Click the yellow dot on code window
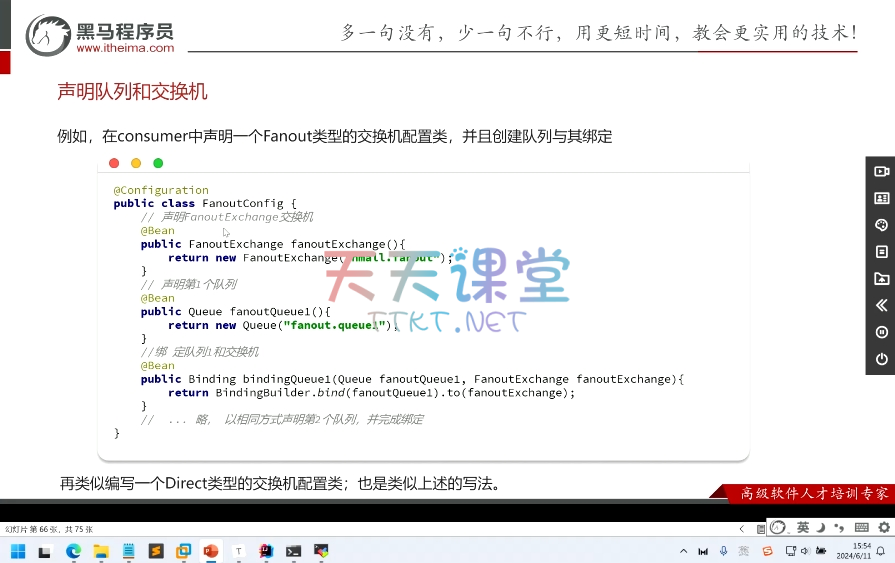This screenshot has height=563, width=895. [x=136, y=163]
